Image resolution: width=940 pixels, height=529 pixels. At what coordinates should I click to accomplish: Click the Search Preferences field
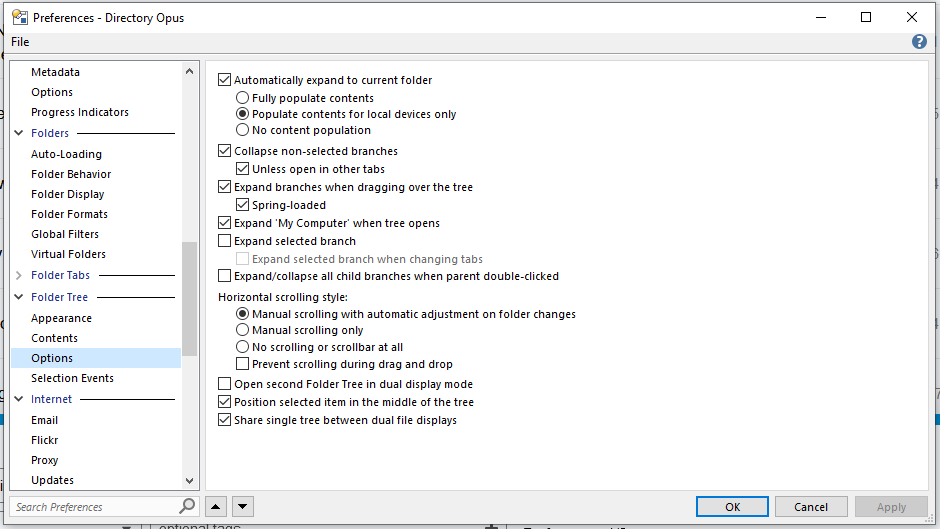point(95,507)
